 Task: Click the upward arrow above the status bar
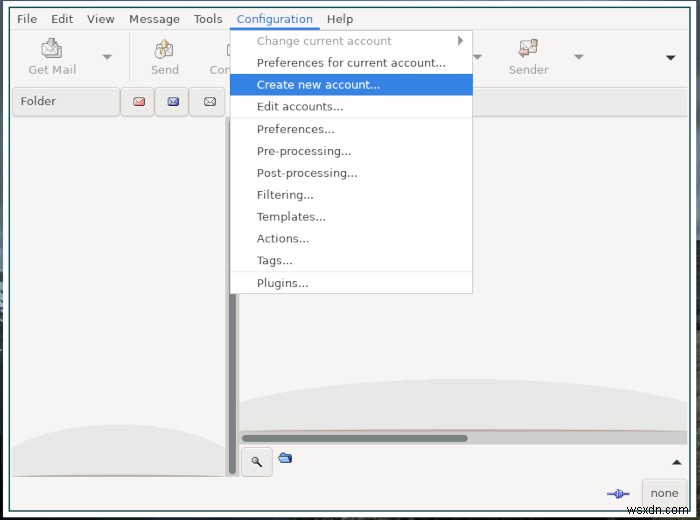(x=677, y=462)
